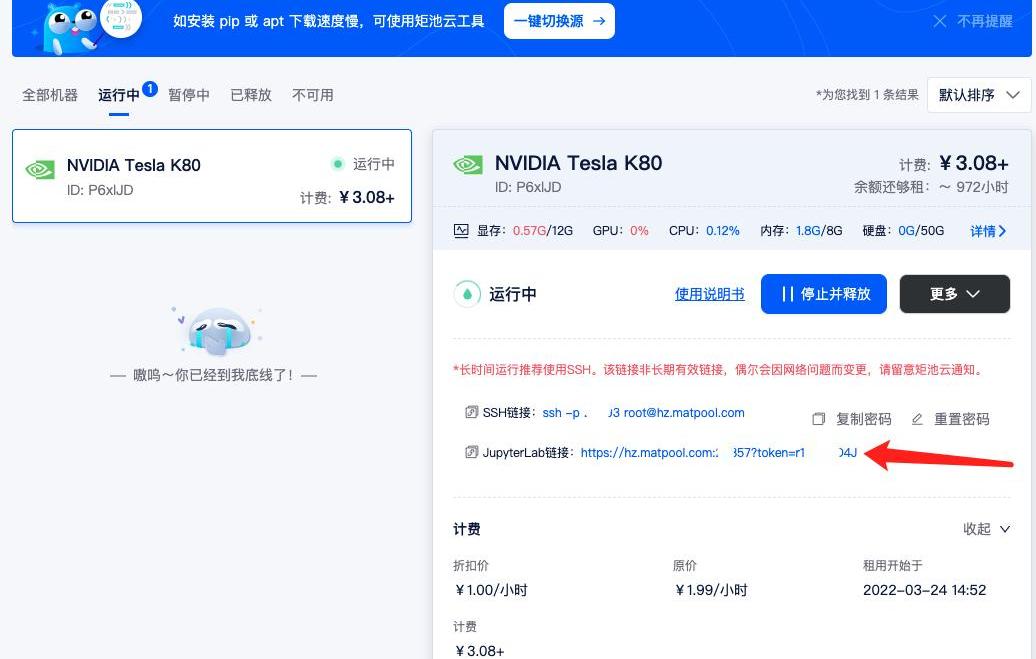The width and height of the screenshot is (1036, 659).
Task: Copy JupyterLab link using its copy icon
Action: click(x=471, y=452)
